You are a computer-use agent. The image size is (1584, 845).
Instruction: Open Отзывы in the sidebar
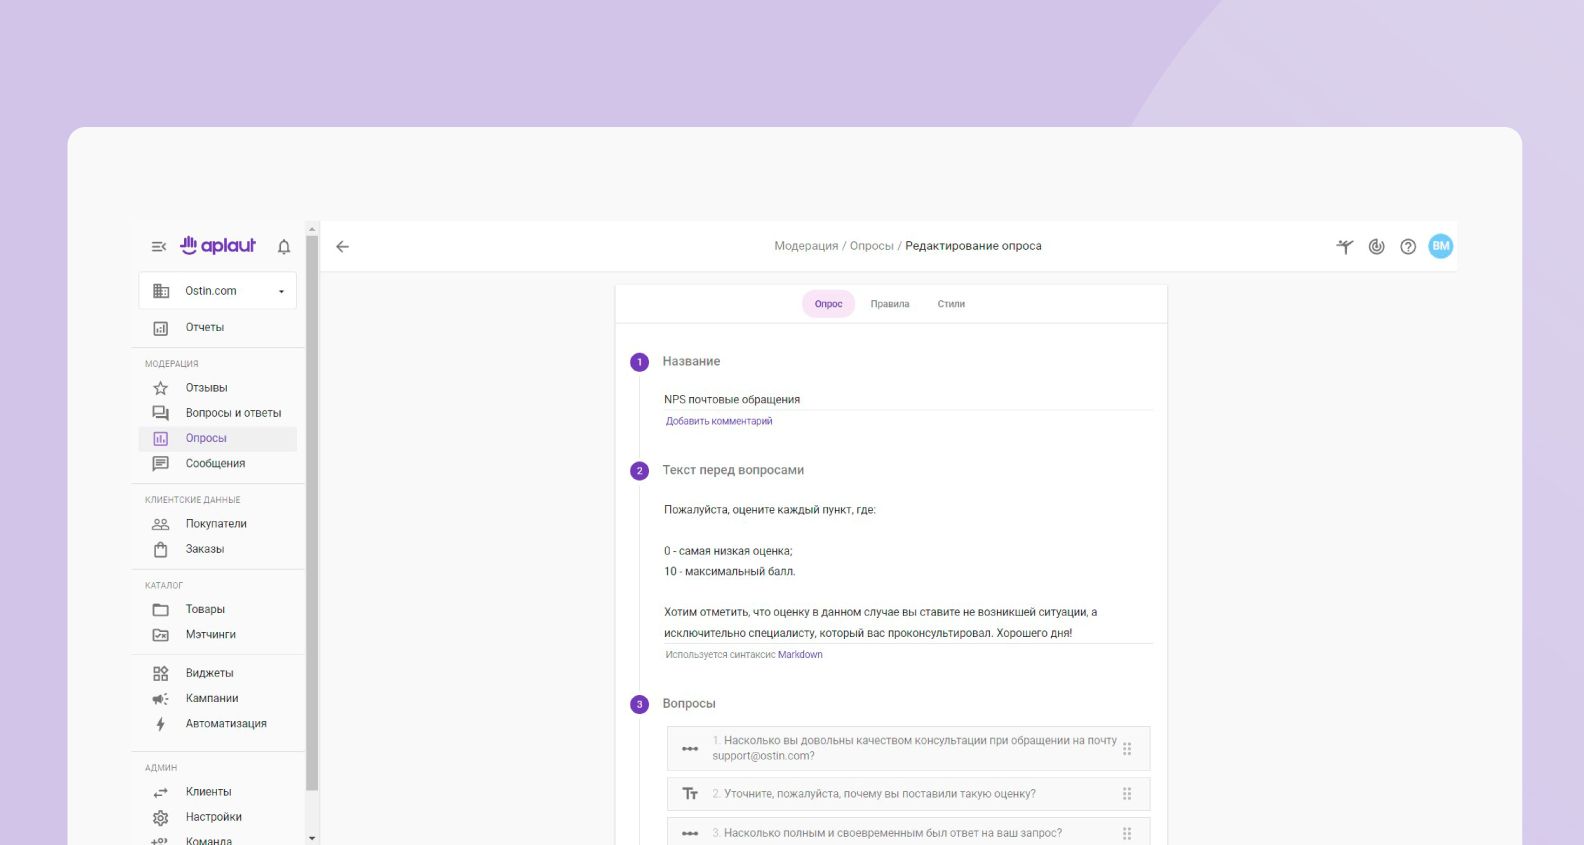click(x=206, y=388)
